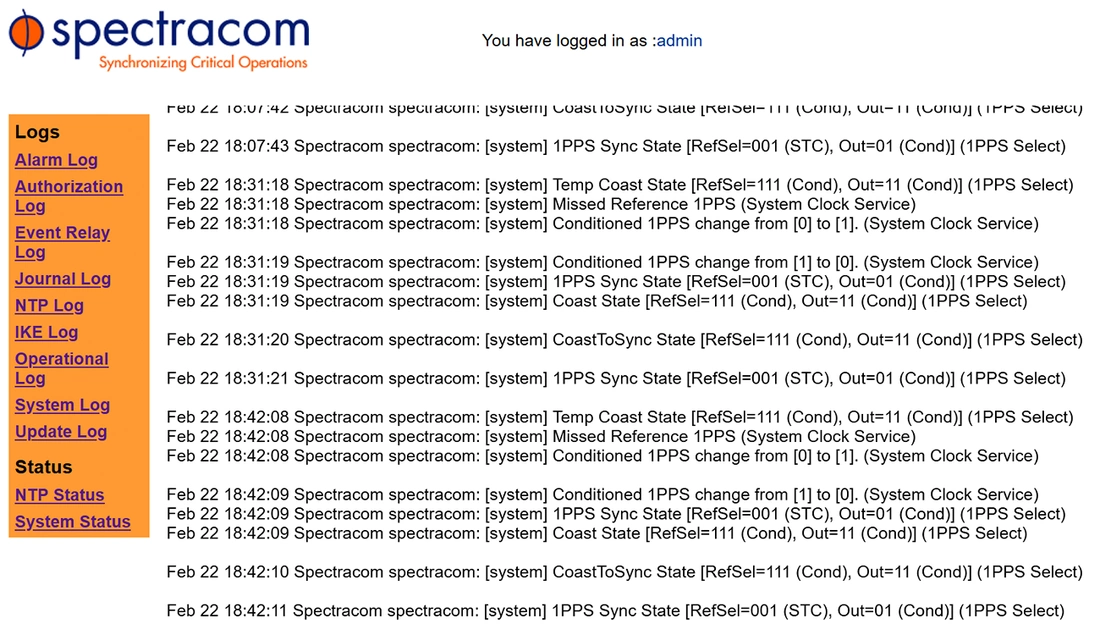Screen dimensions: 1100x635
Task: Open the Alarm Log link
Action: pos(56,160)
